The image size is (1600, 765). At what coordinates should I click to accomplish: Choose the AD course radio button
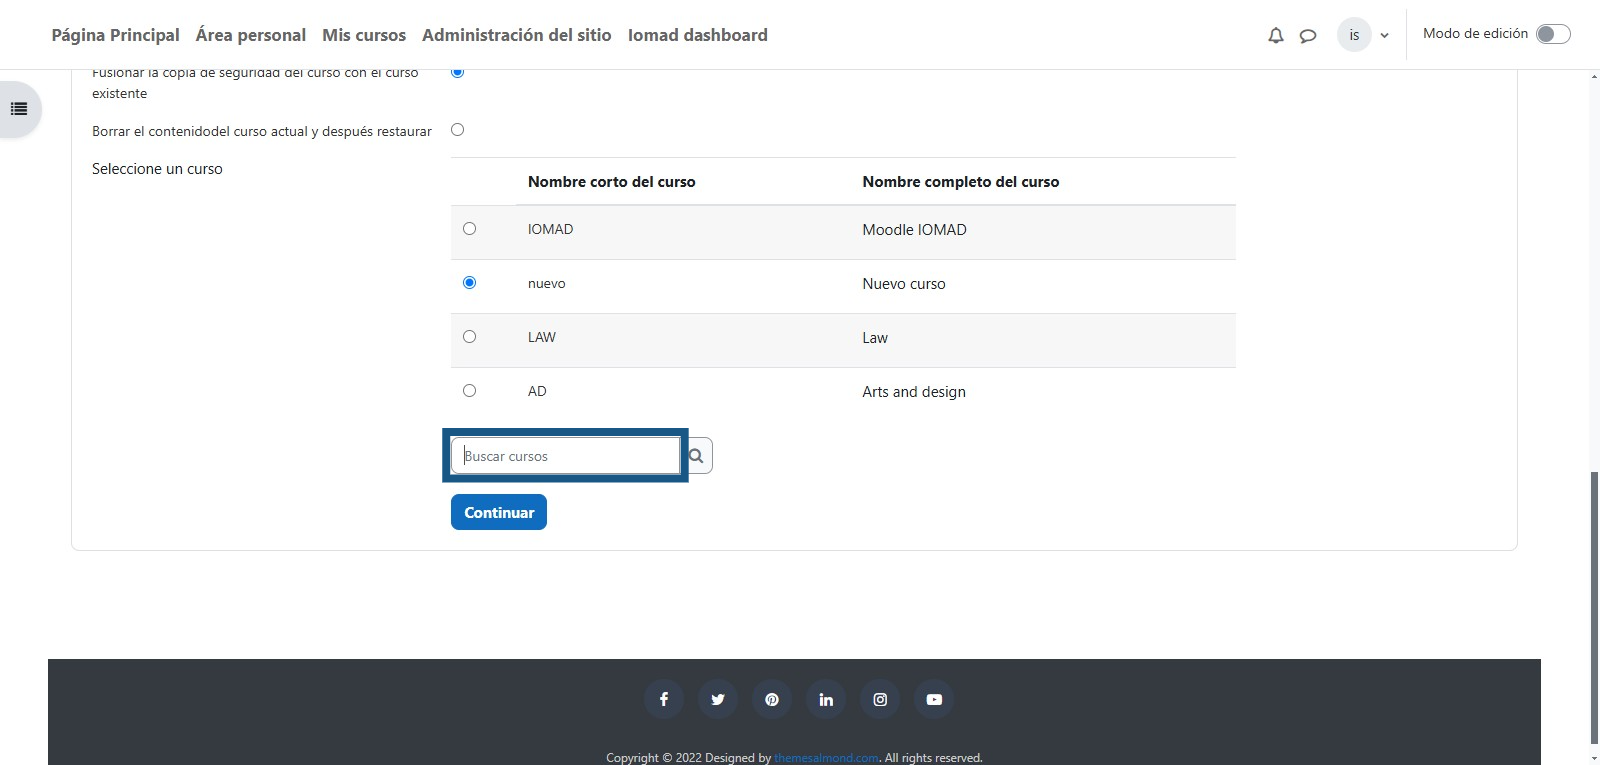coord(469,391)
